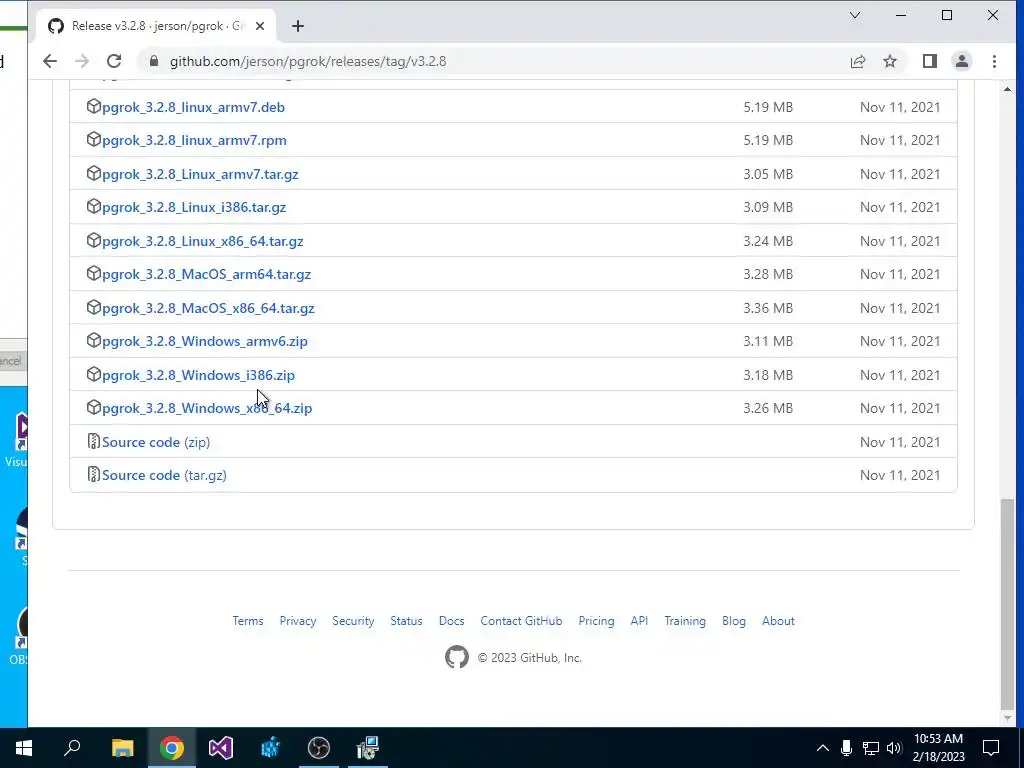The image size is (1024, 768).
Task: Click the browser forward arrow
Action: click(x=82, y=61)
